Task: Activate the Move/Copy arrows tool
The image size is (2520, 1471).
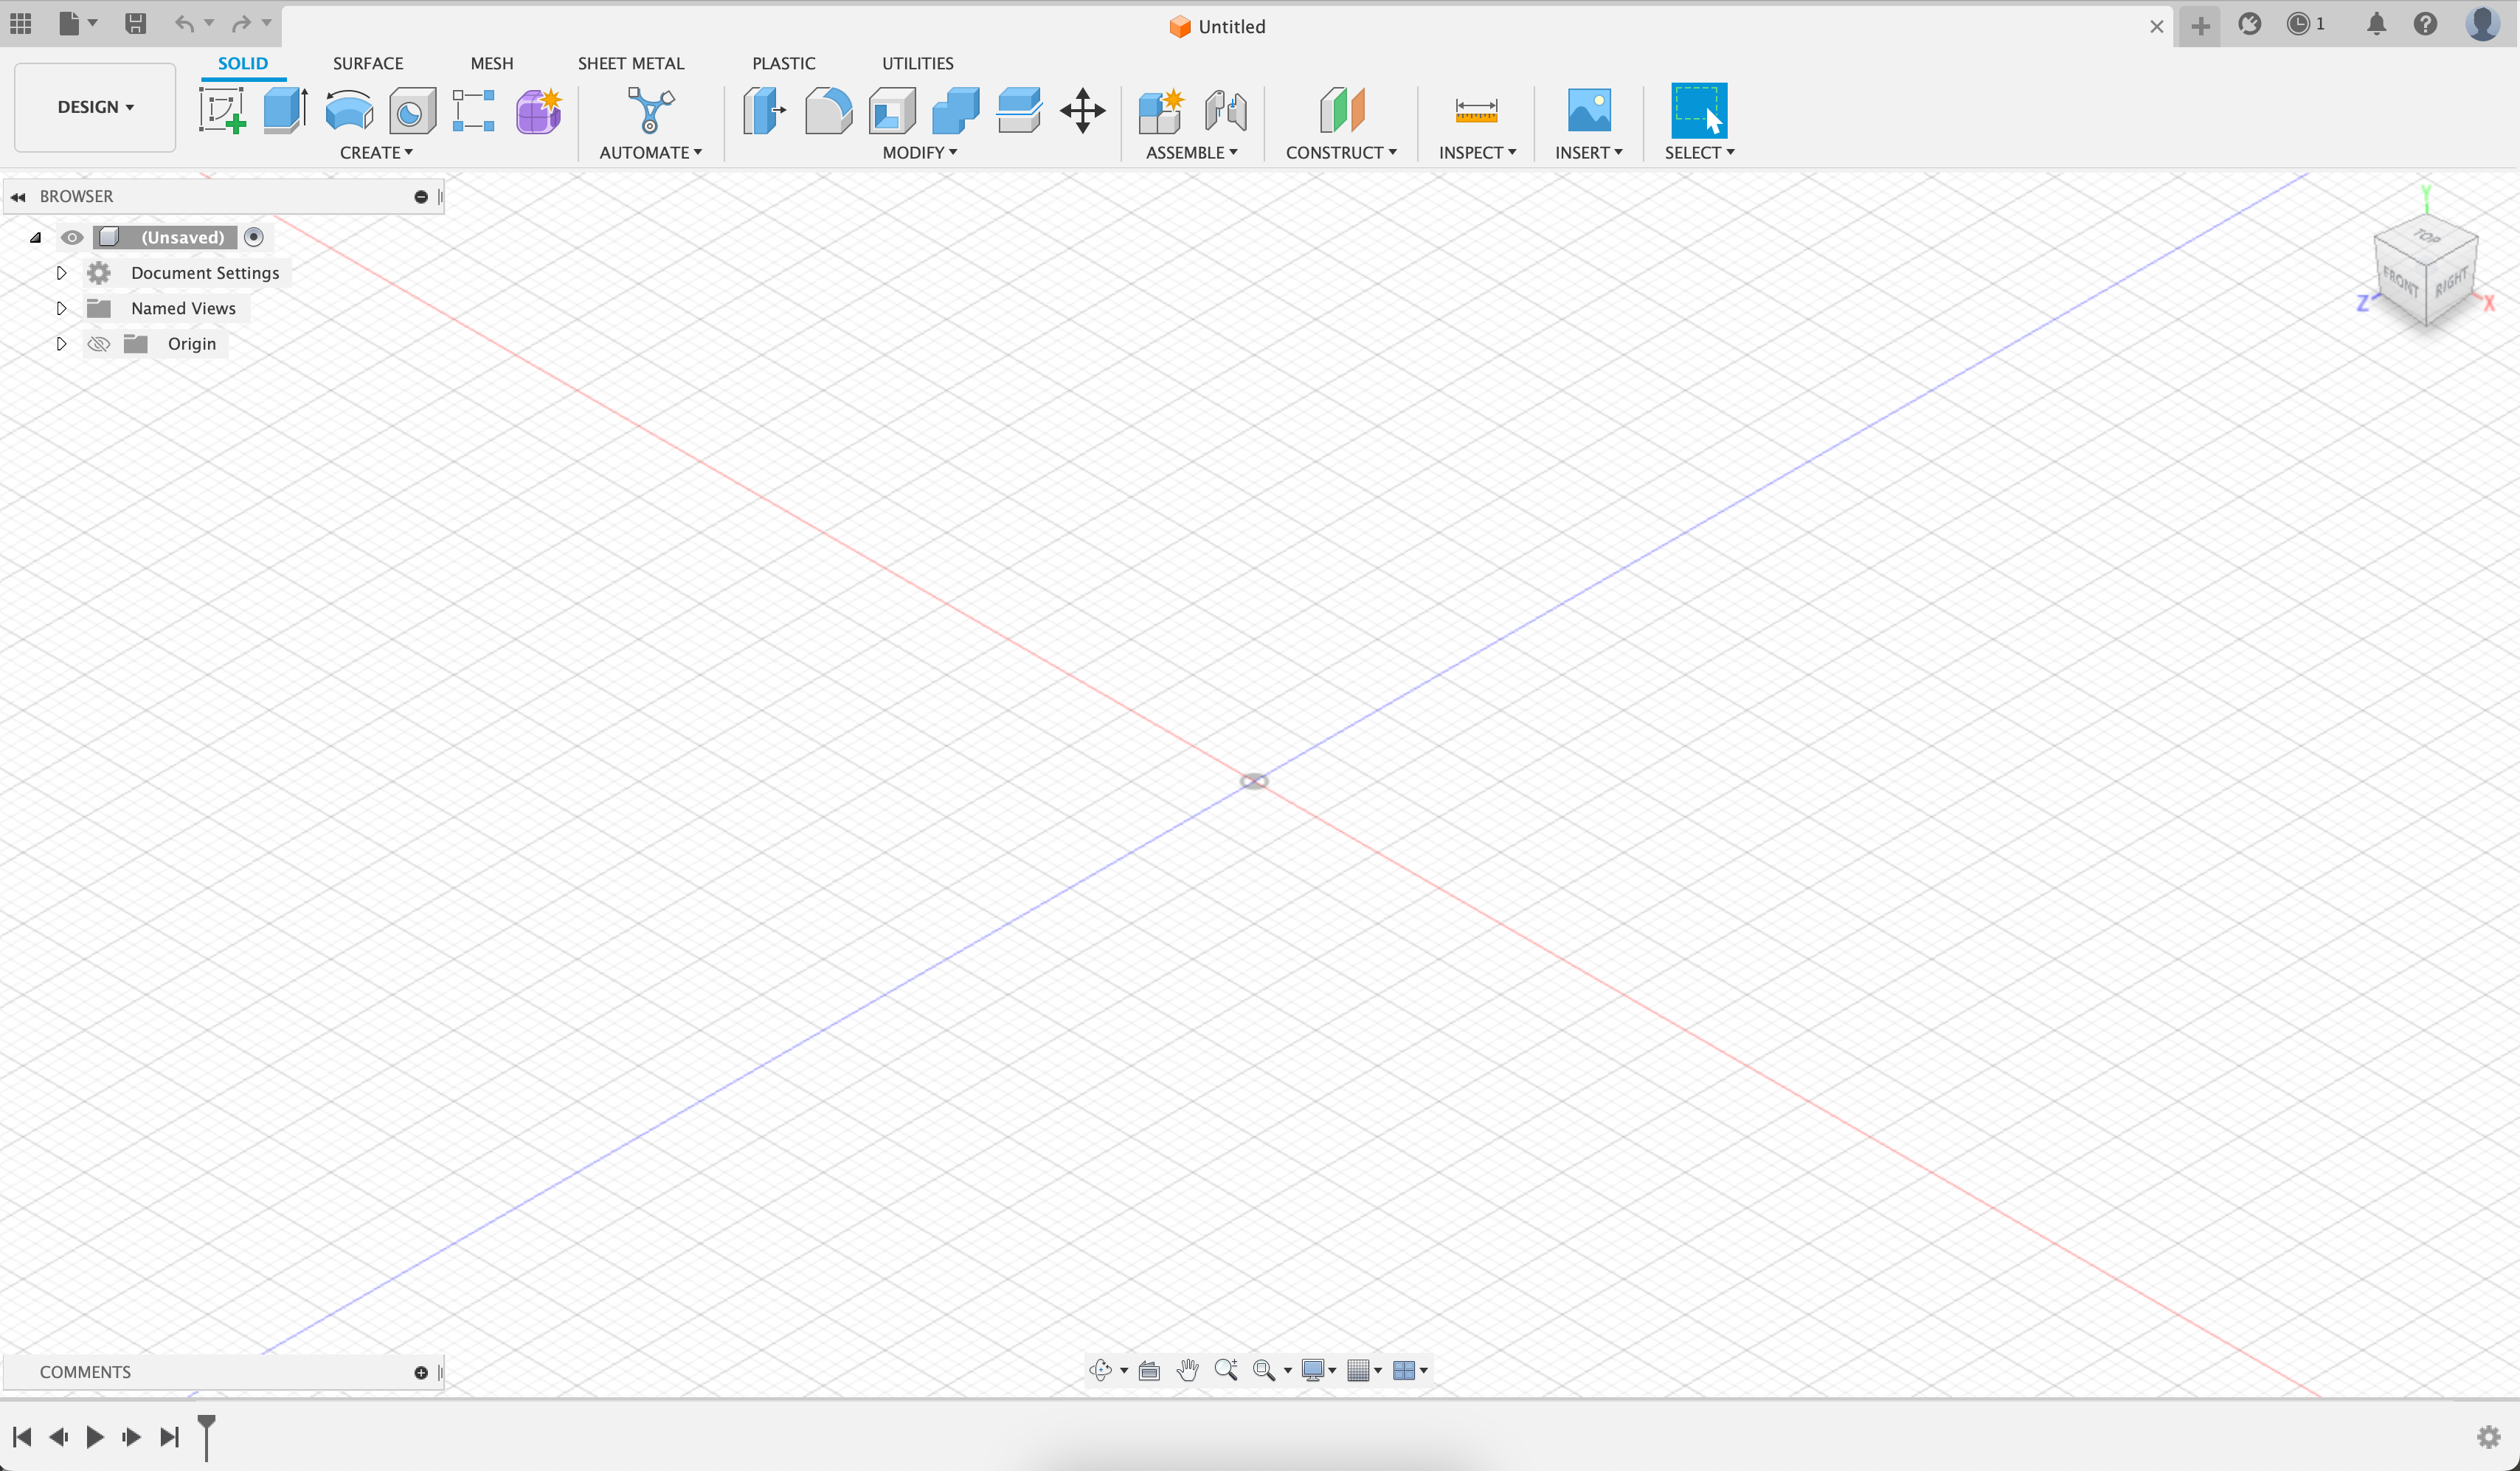Action: pyautogui.click(x=1082, y=110)
